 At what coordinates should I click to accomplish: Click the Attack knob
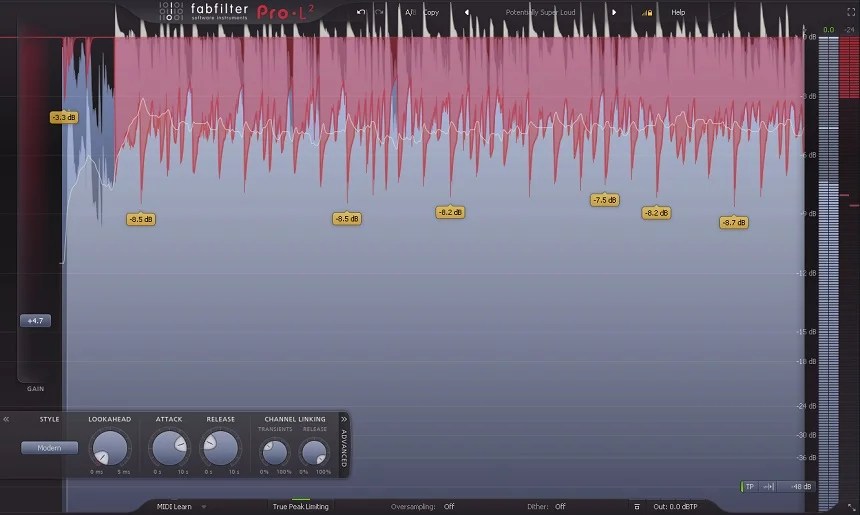tap(169, 448)
